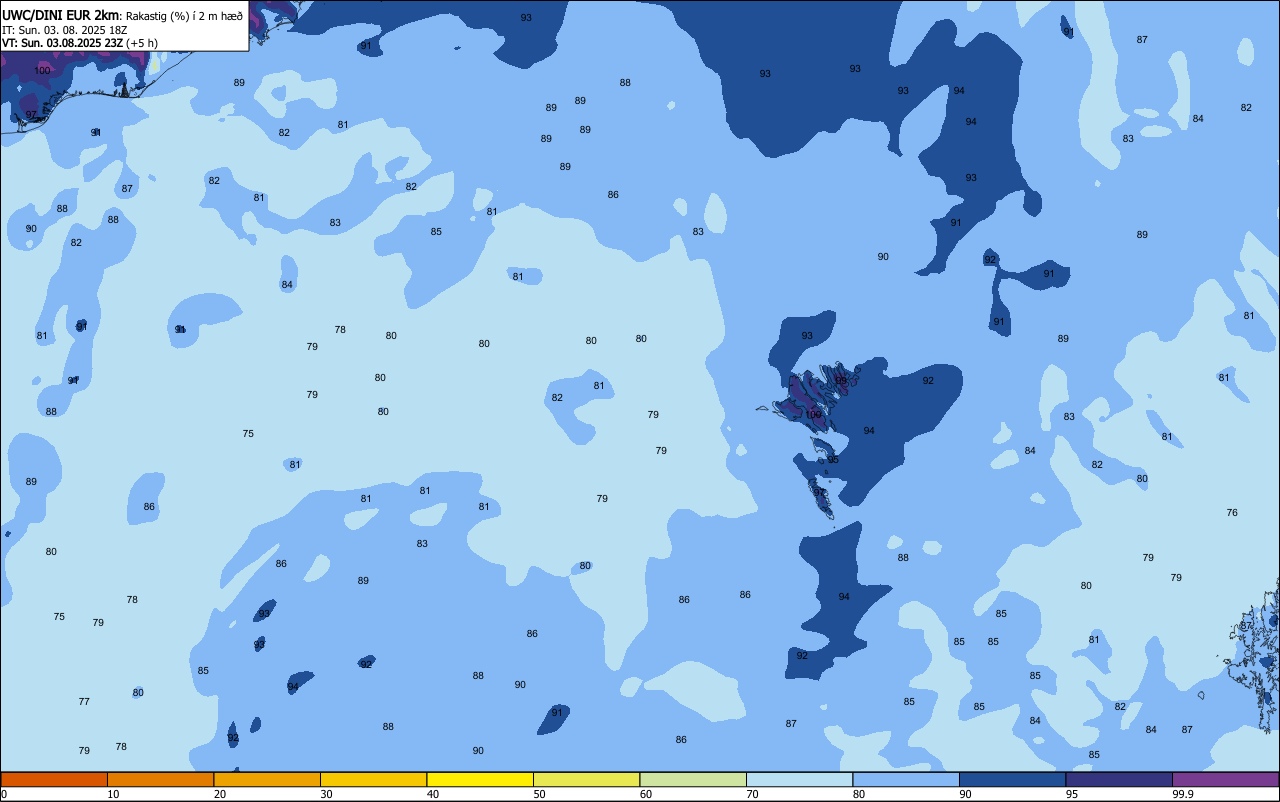Click the title text 'UWC/DINI EUR 2km'
Image resolution: width=1280 pixels, height=802 pixels.
click(x=61, y=15)
